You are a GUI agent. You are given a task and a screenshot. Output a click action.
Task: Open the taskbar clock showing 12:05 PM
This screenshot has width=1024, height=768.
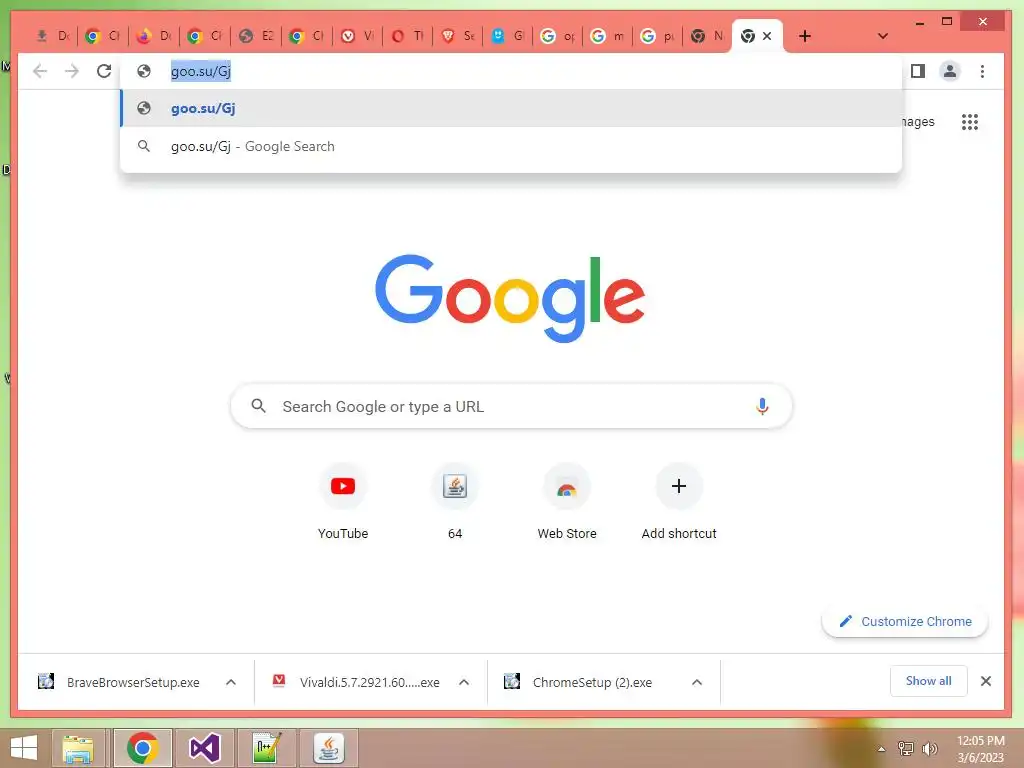981,749
